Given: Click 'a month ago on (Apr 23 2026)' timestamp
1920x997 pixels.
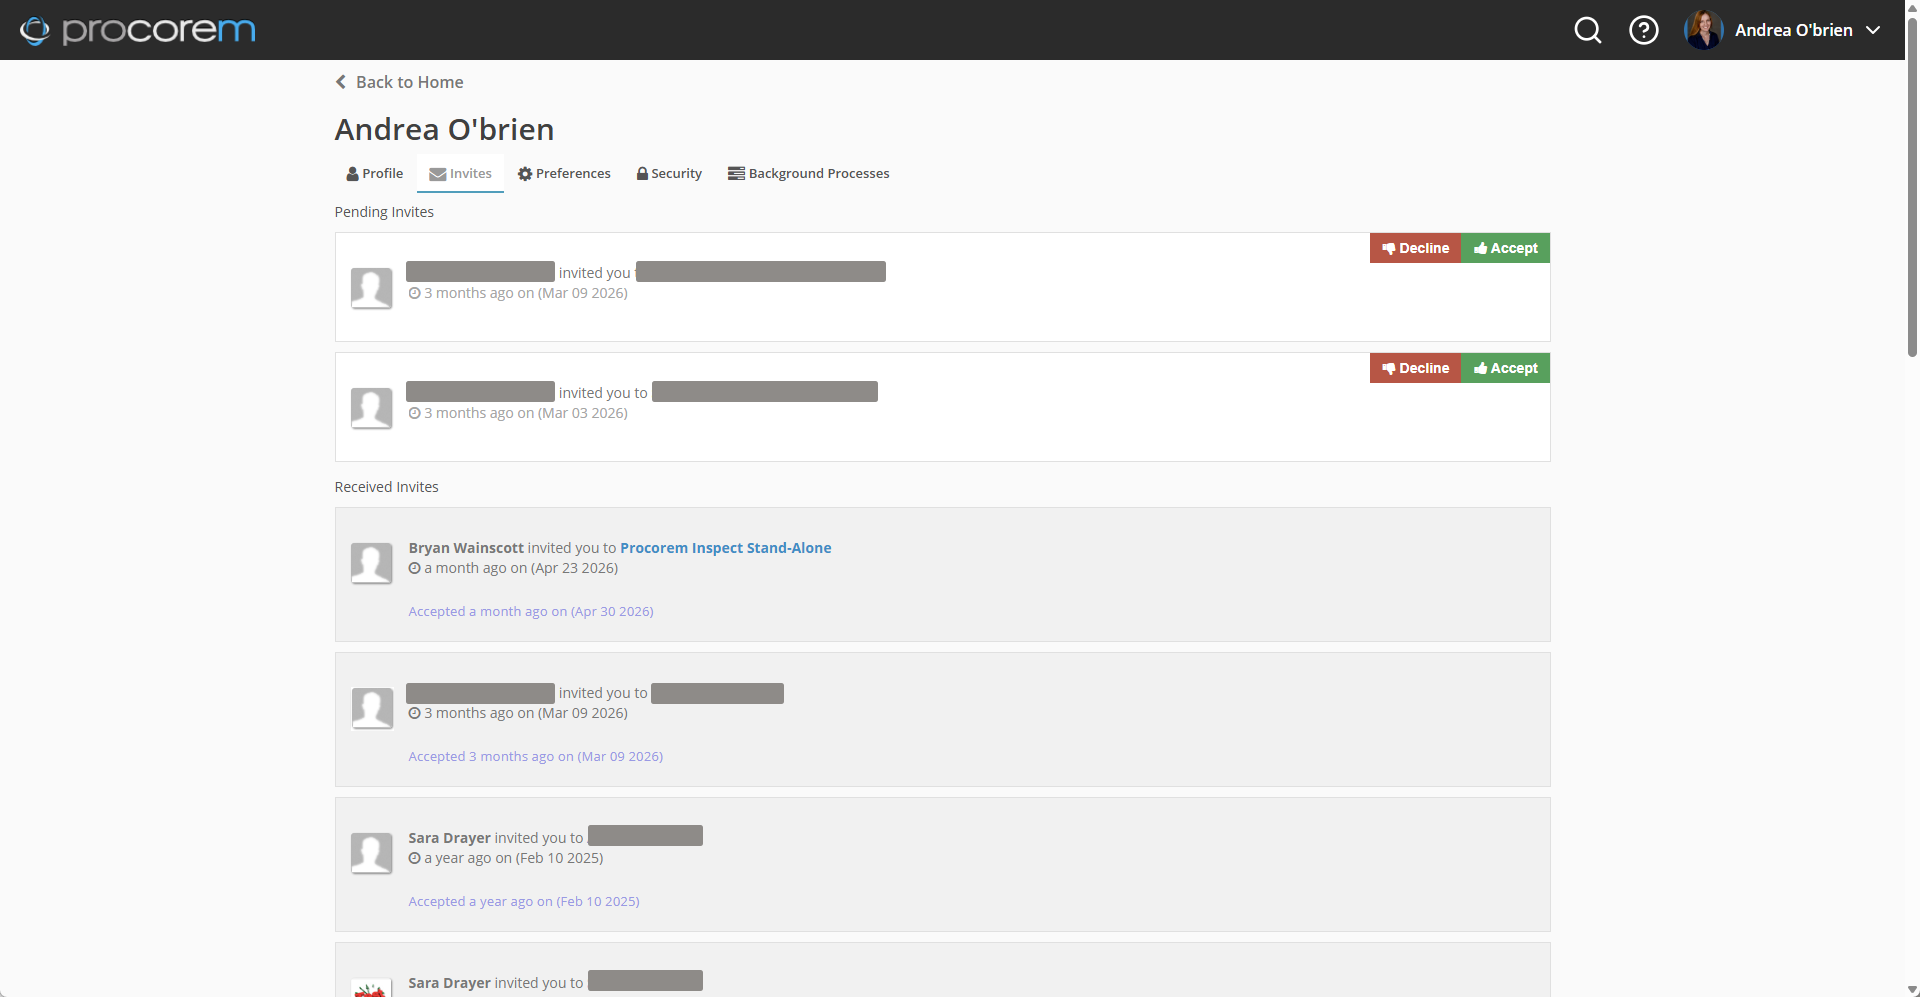Looking at the screenshot, I should 521,568.
